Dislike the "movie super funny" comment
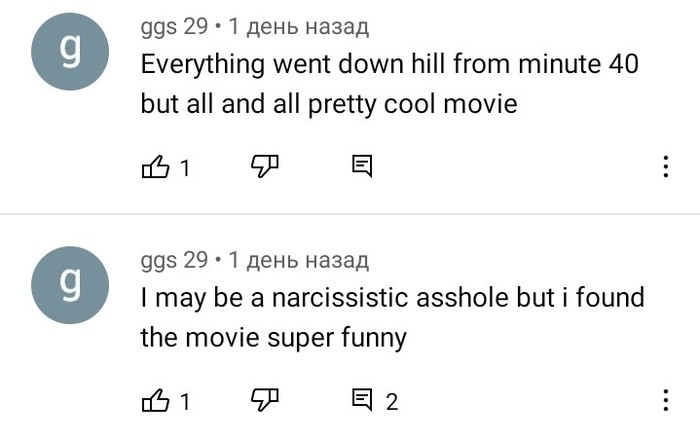 (263, 401)
